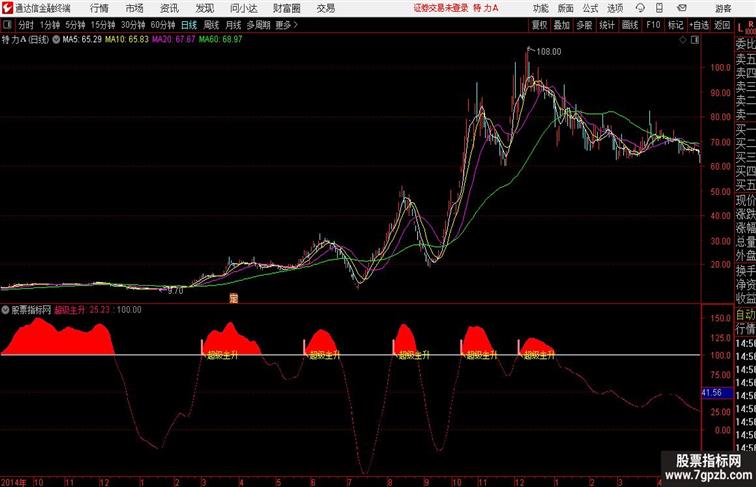756x487 pixels.
Task: Open the 资讯 menu
Action: click(169, 8)
